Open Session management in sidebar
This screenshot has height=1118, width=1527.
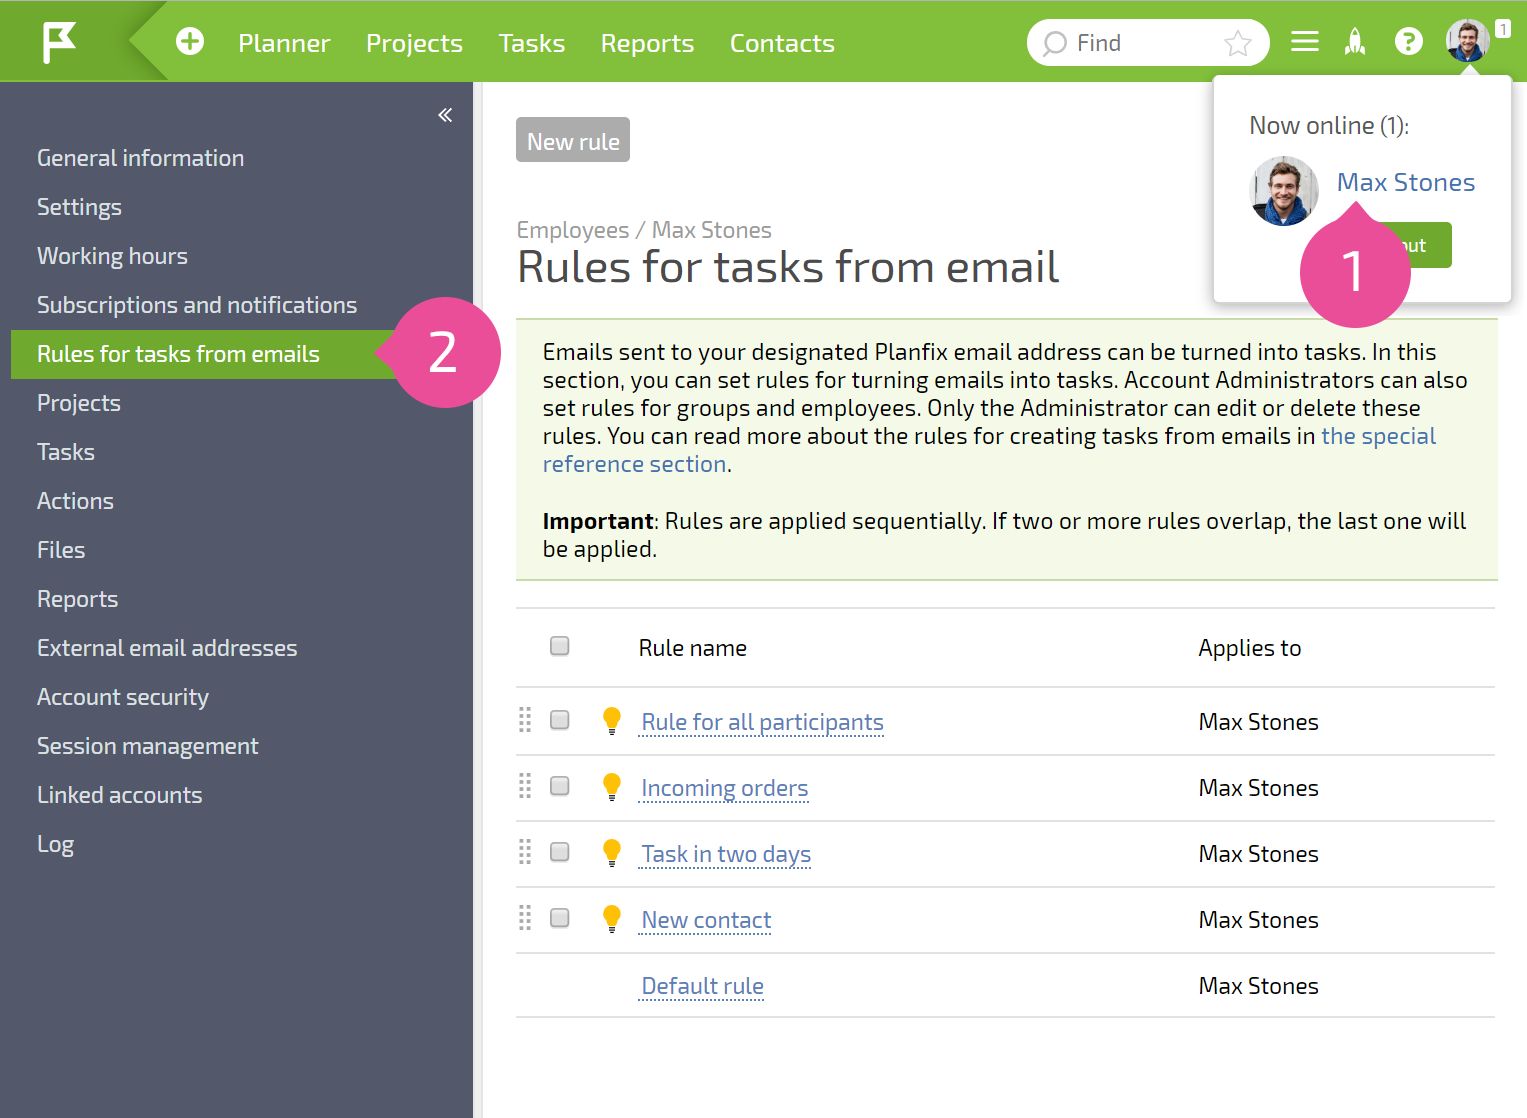(x=148, y=746)
